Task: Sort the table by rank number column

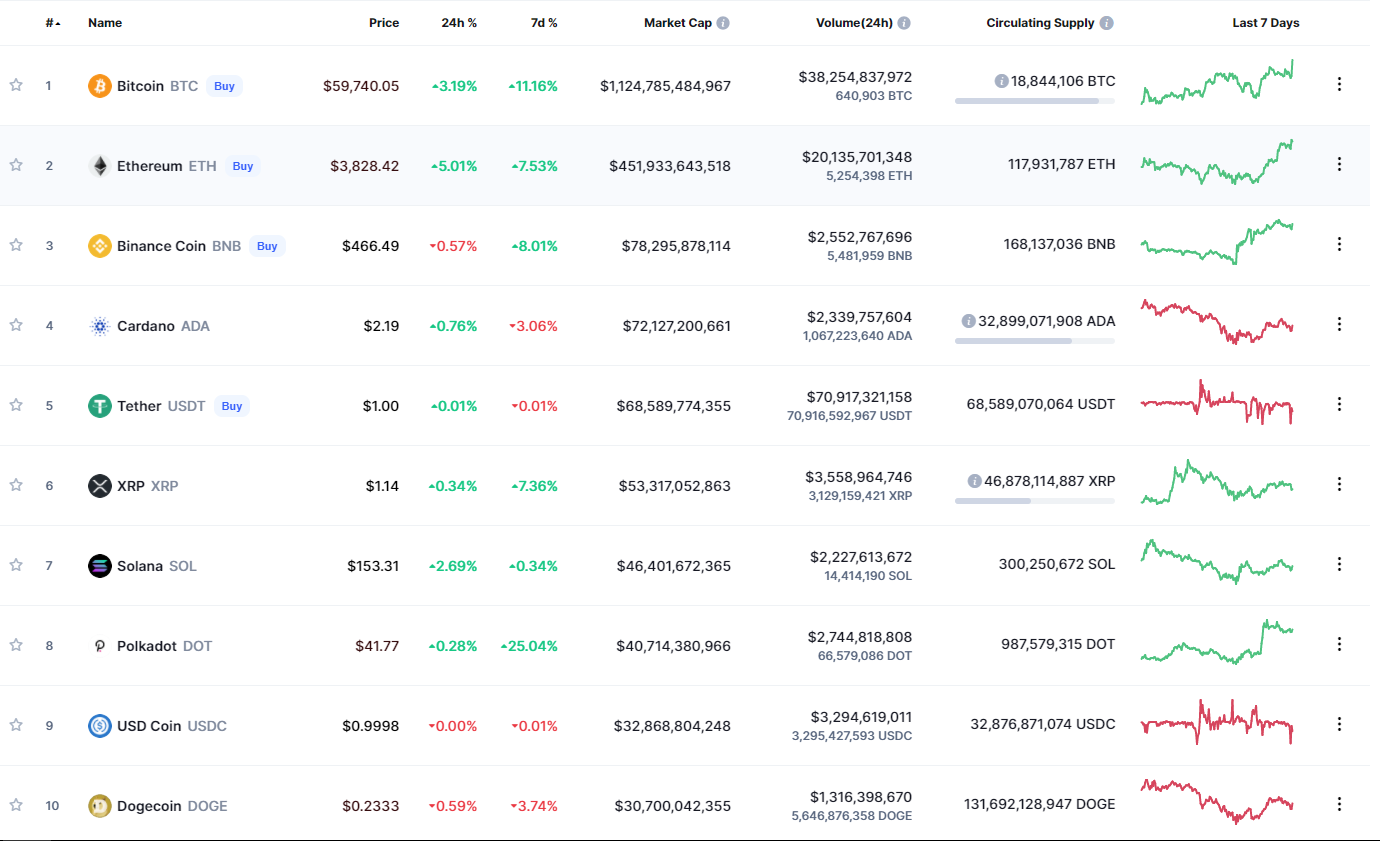Action: pos(52,23)
